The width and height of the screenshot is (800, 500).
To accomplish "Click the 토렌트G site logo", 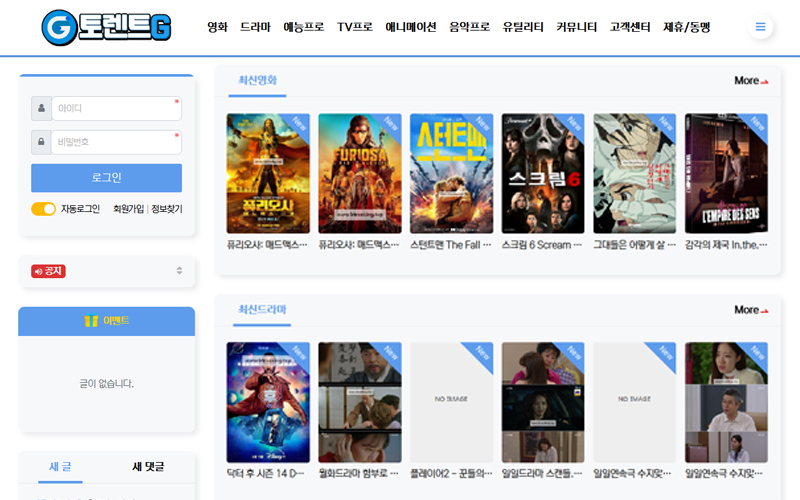I will (106, 28).
